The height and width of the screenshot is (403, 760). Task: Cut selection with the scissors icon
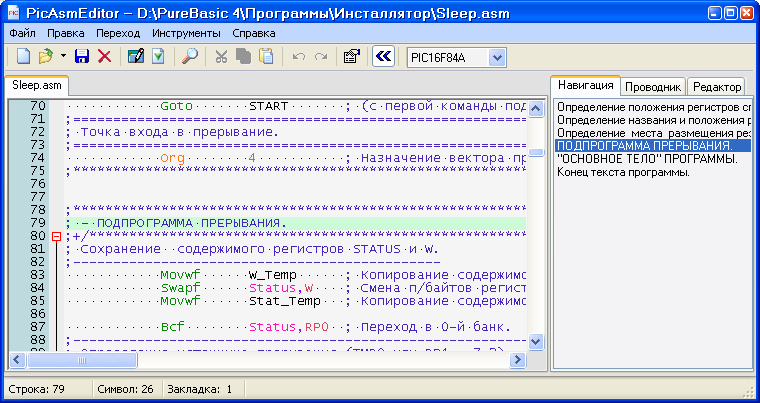tap(222, 57)
